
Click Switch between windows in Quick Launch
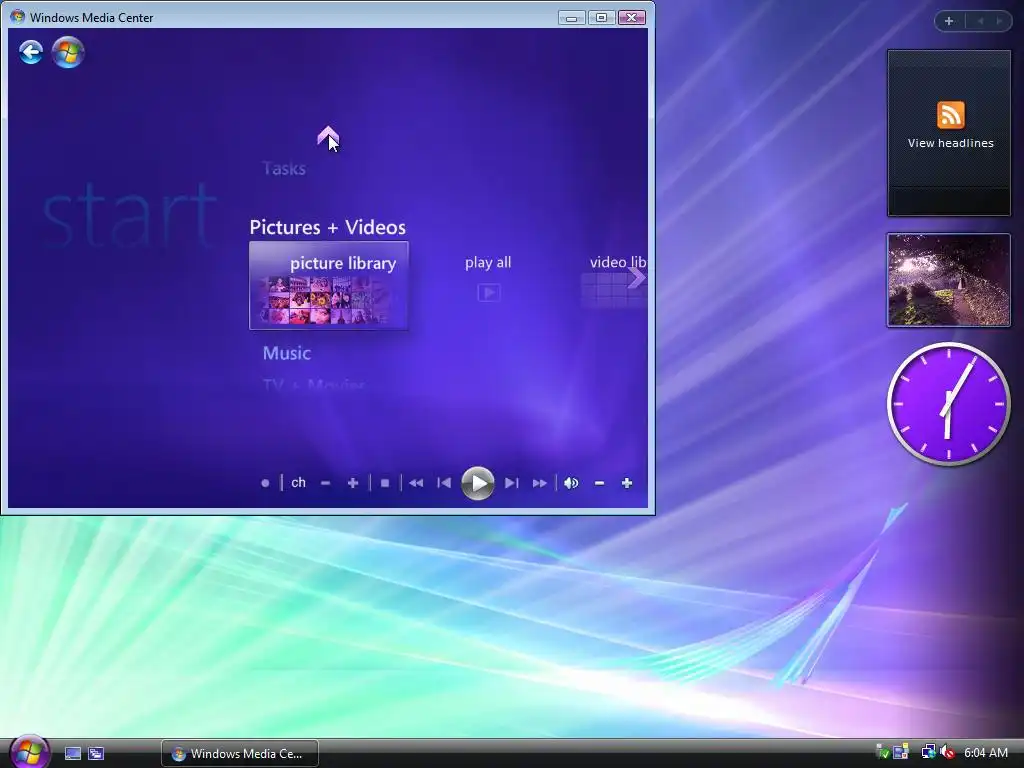[x=96, y=754]
